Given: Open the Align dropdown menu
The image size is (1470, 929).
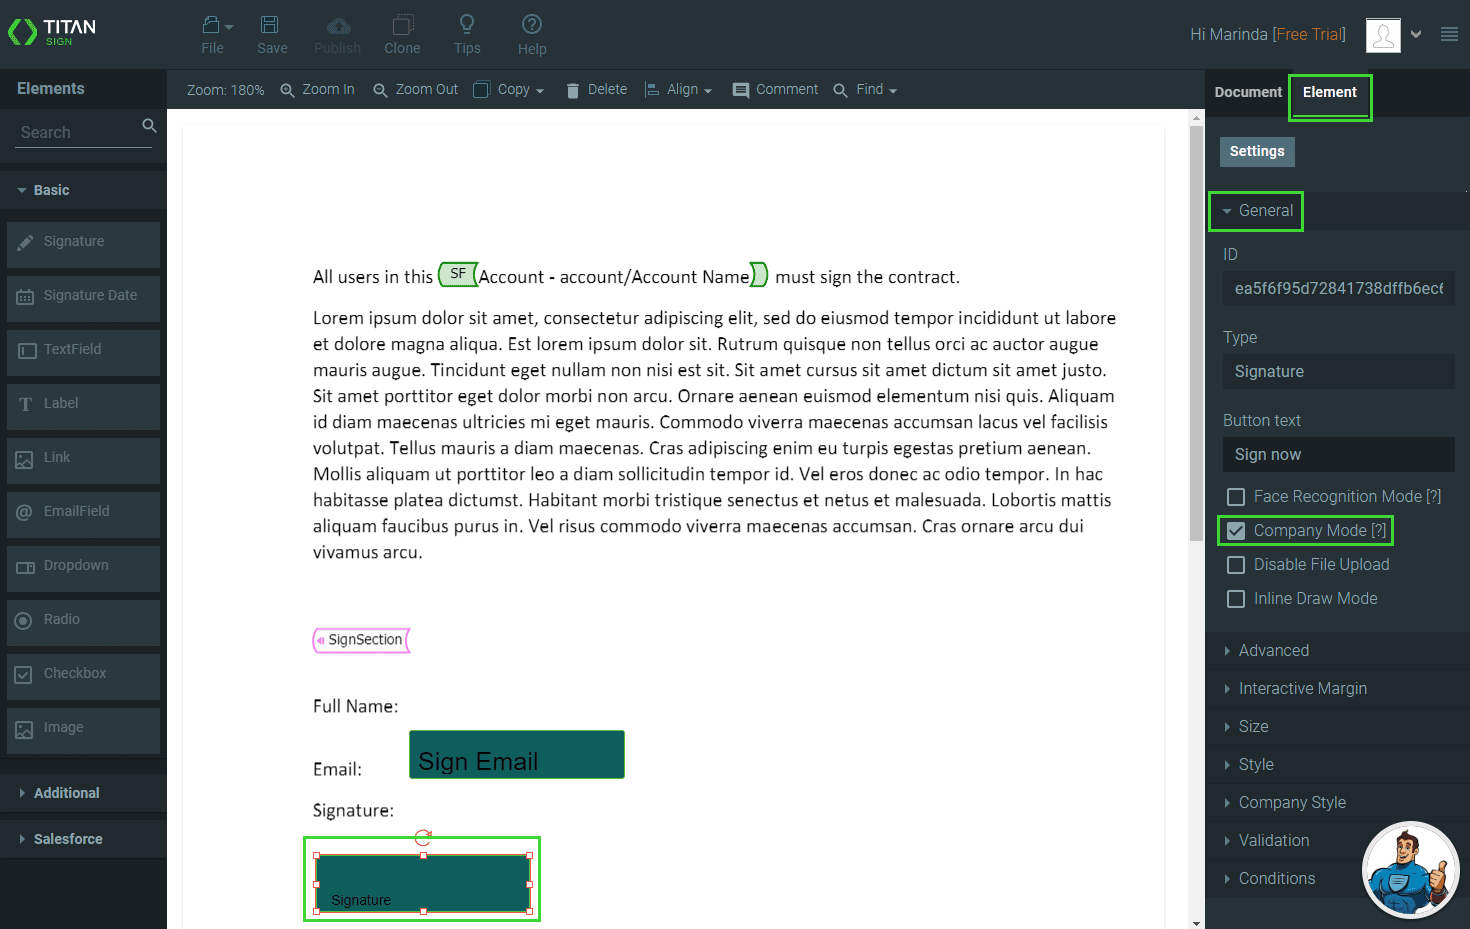Looking at the screenshot, I should pos(680,90).
